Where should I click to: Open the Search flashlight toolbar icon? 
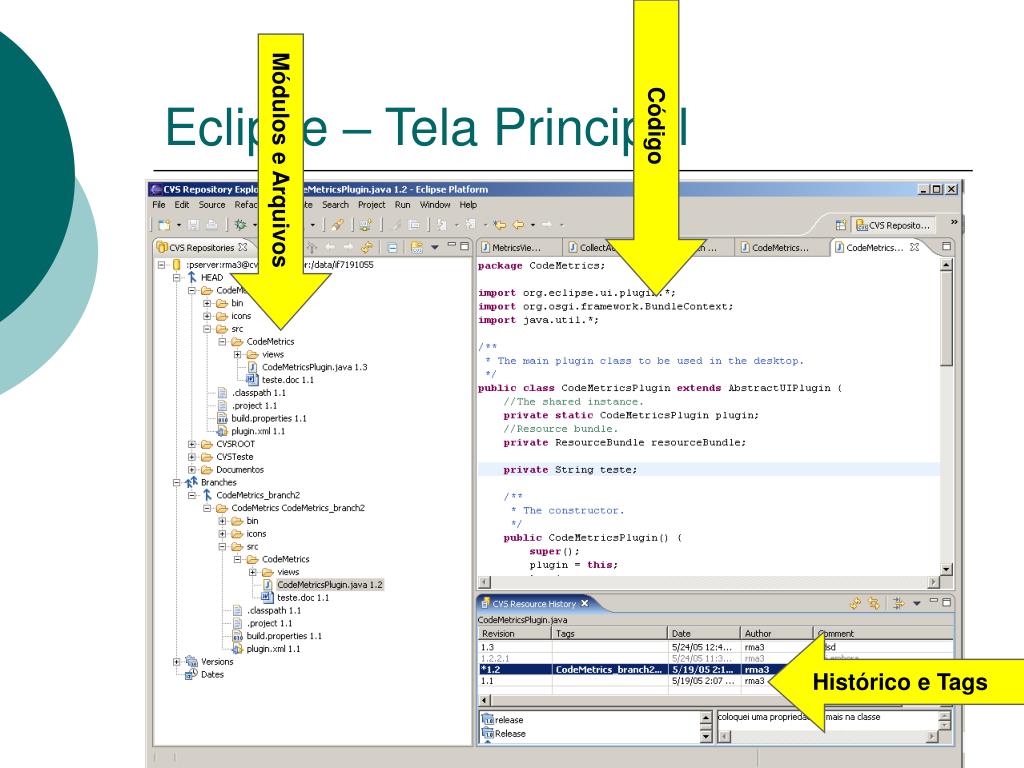point(337,225)
